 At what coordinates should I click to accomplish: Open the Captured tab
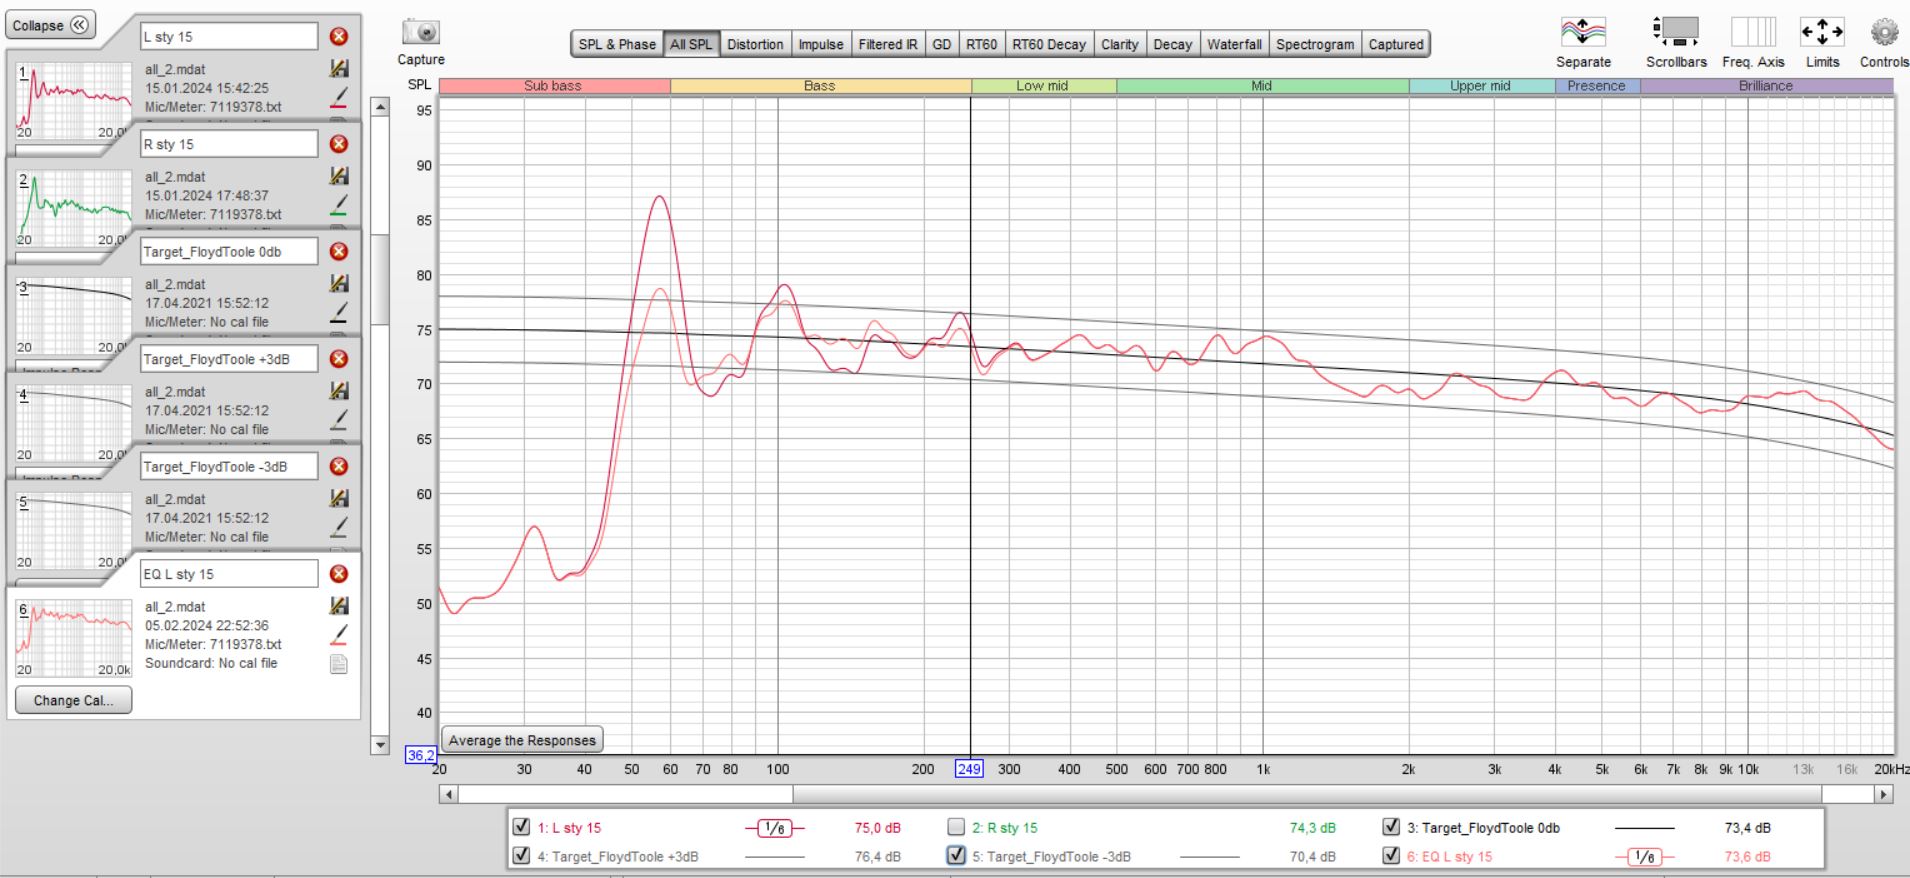1396,44
